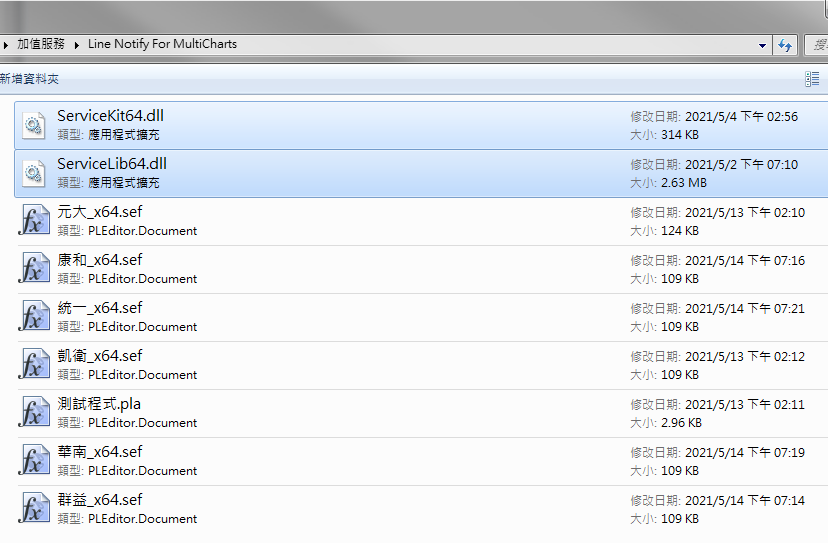Screen dimensions: 828x543
Task: Click the date 2021/5/13 下午 02:11
Action: 745,405
